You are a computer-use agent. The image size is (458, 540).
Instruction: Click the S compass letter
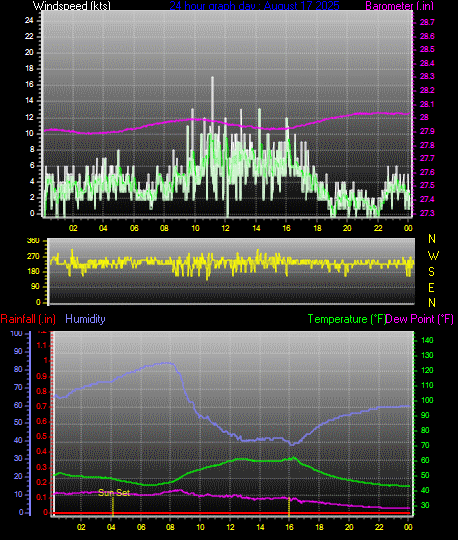click(x=431, y=272)
